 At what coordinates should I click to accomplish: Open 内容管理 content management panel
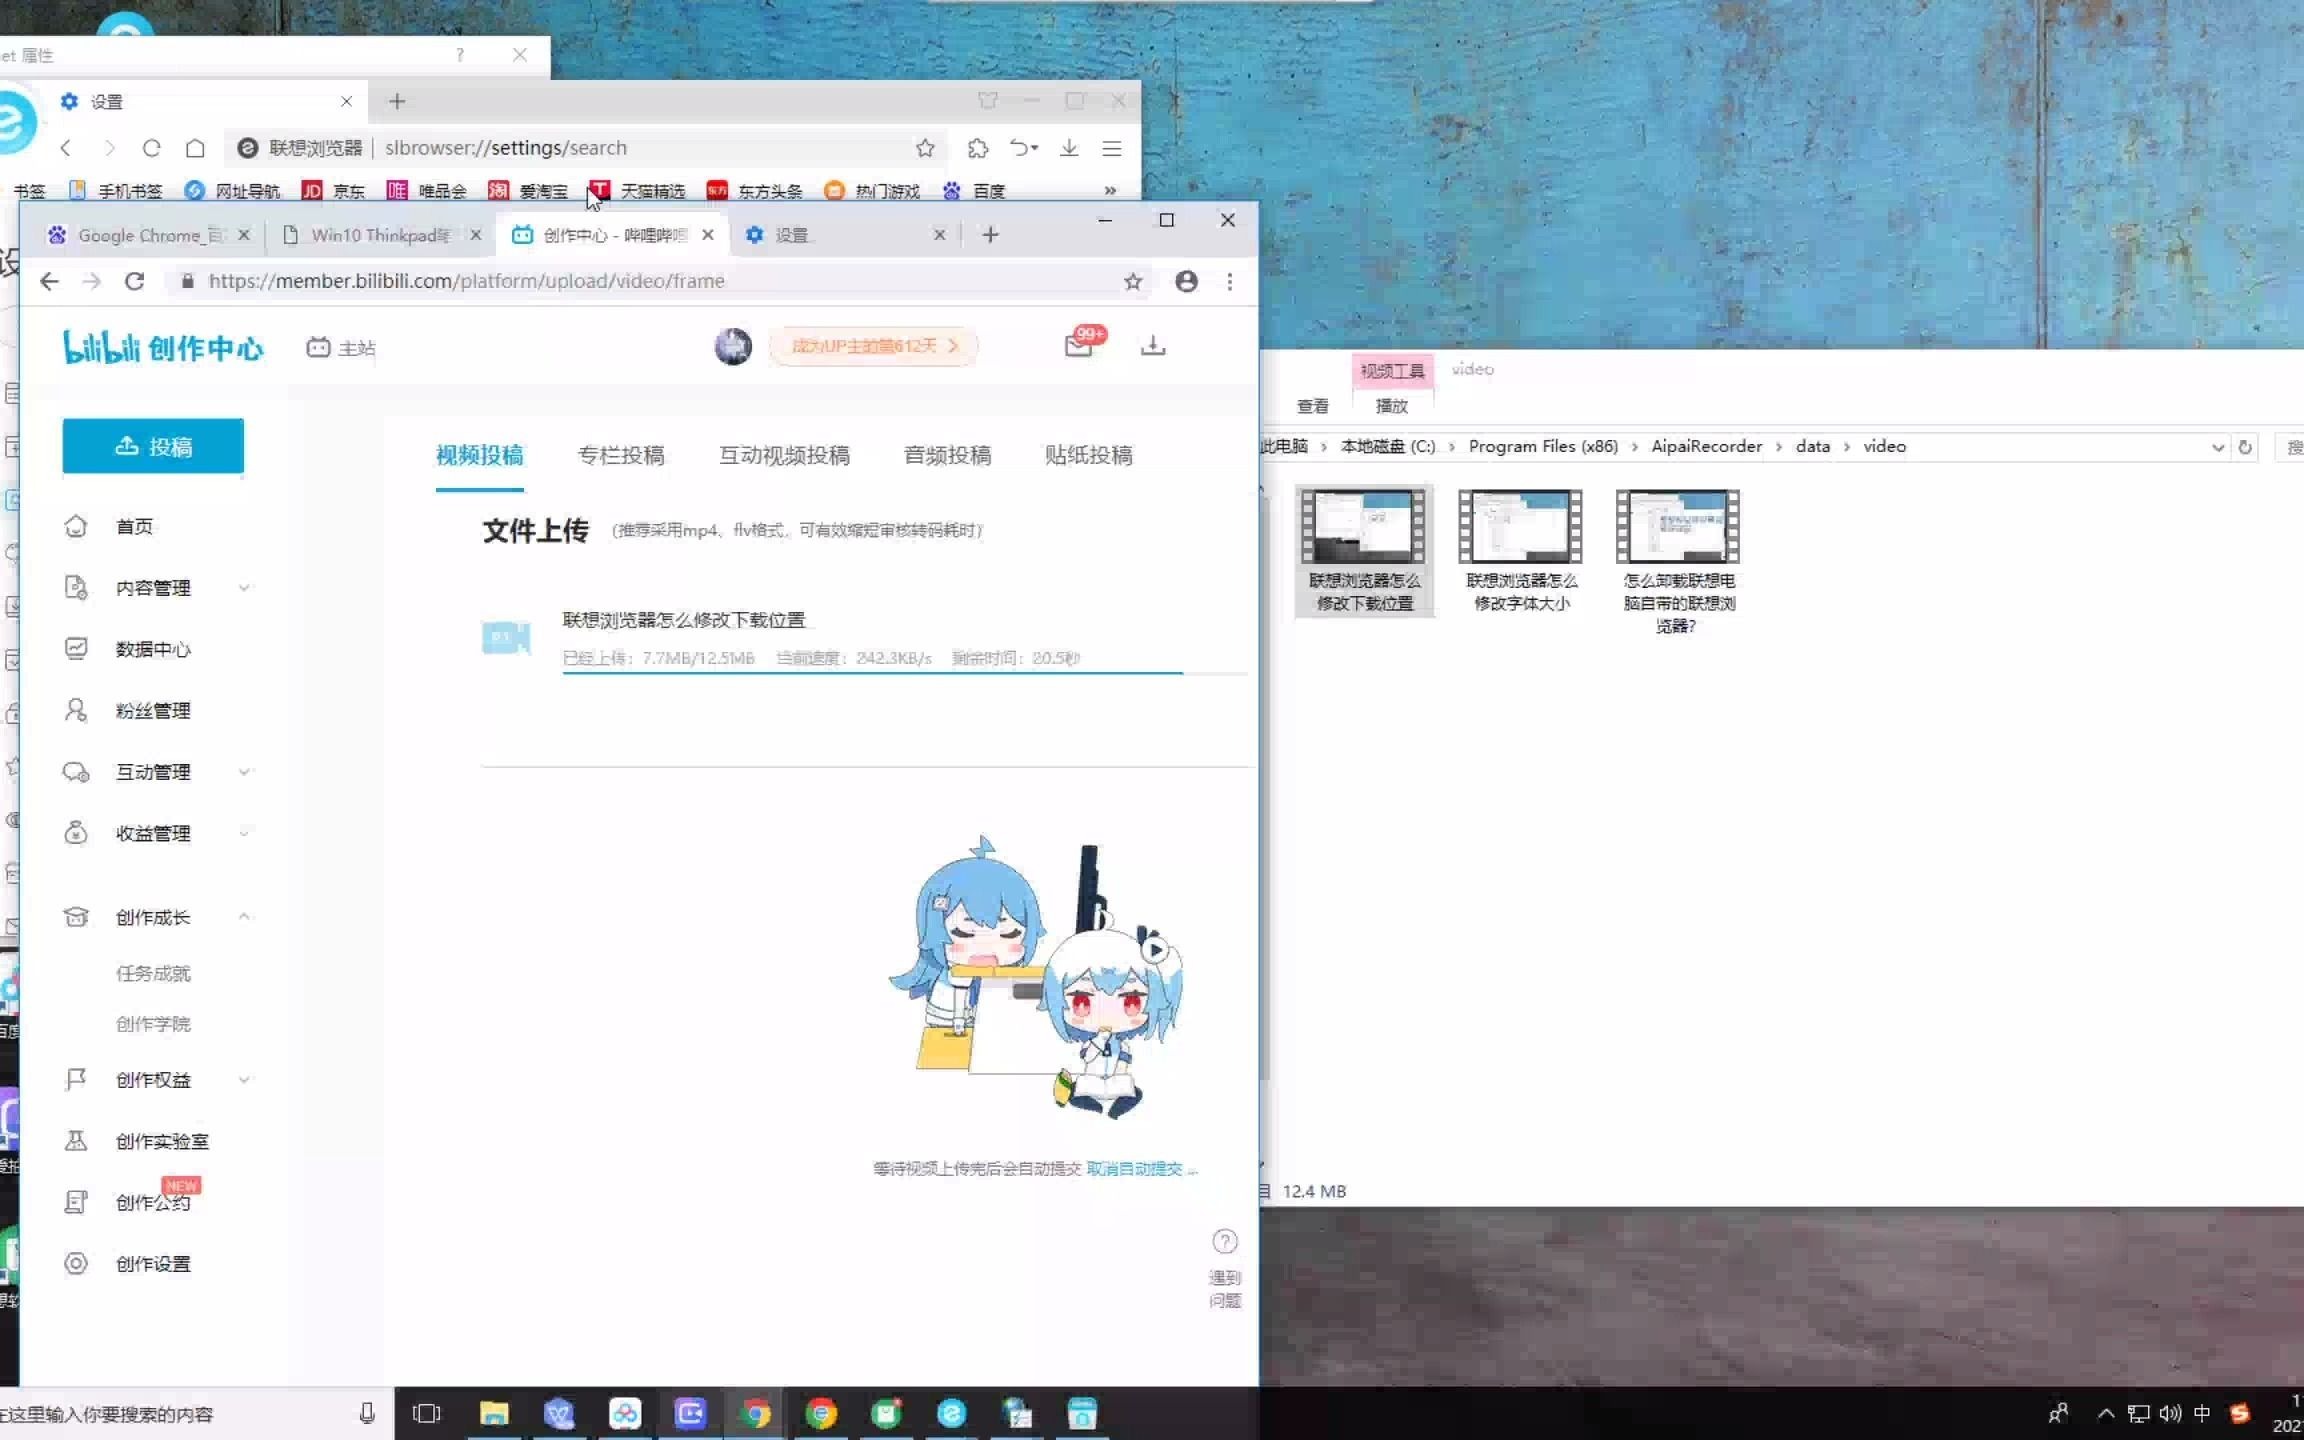coord(153,587)
